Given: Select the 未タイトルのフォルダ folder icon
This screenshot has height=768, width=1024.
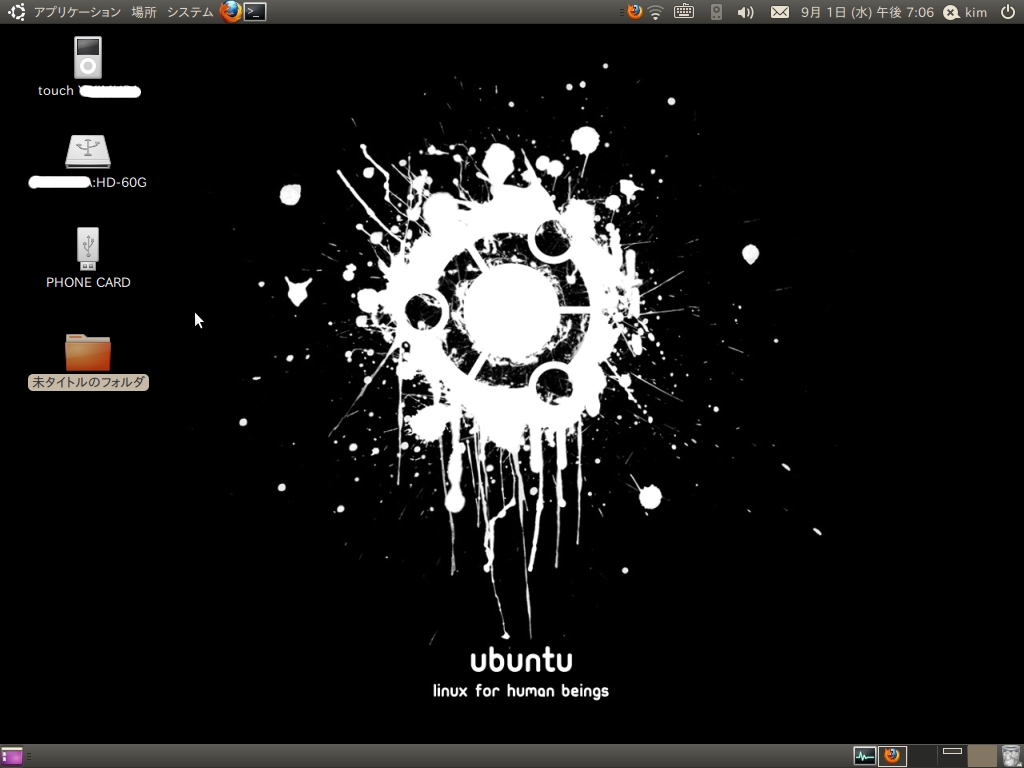Looking at the screenshot, I should tap(88, 353).
